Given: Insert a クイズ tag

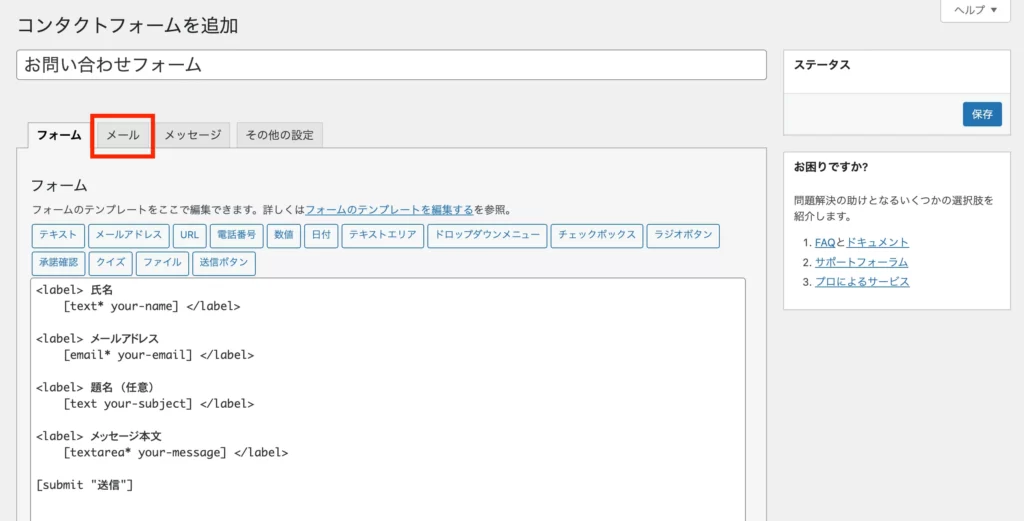Looking at the screenshot, I should [110, 264].
